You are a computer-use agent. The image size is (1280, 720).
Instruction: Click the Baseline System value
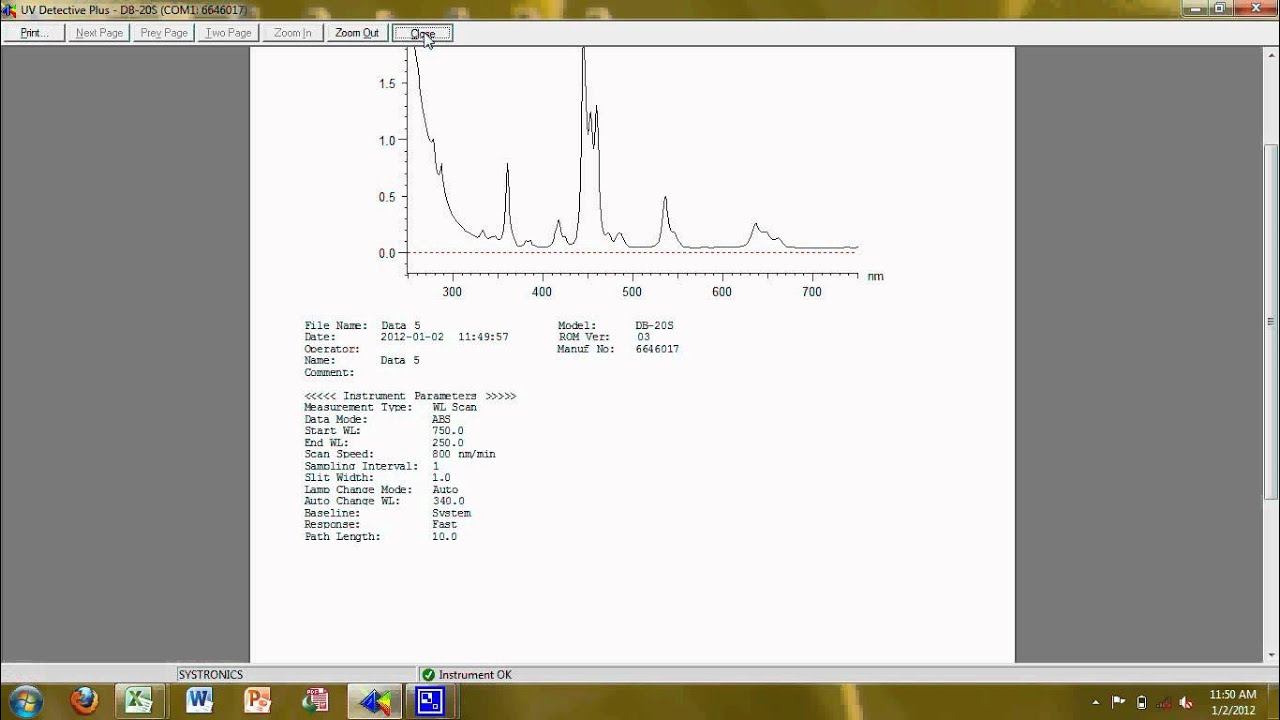(x=451, y=513)
